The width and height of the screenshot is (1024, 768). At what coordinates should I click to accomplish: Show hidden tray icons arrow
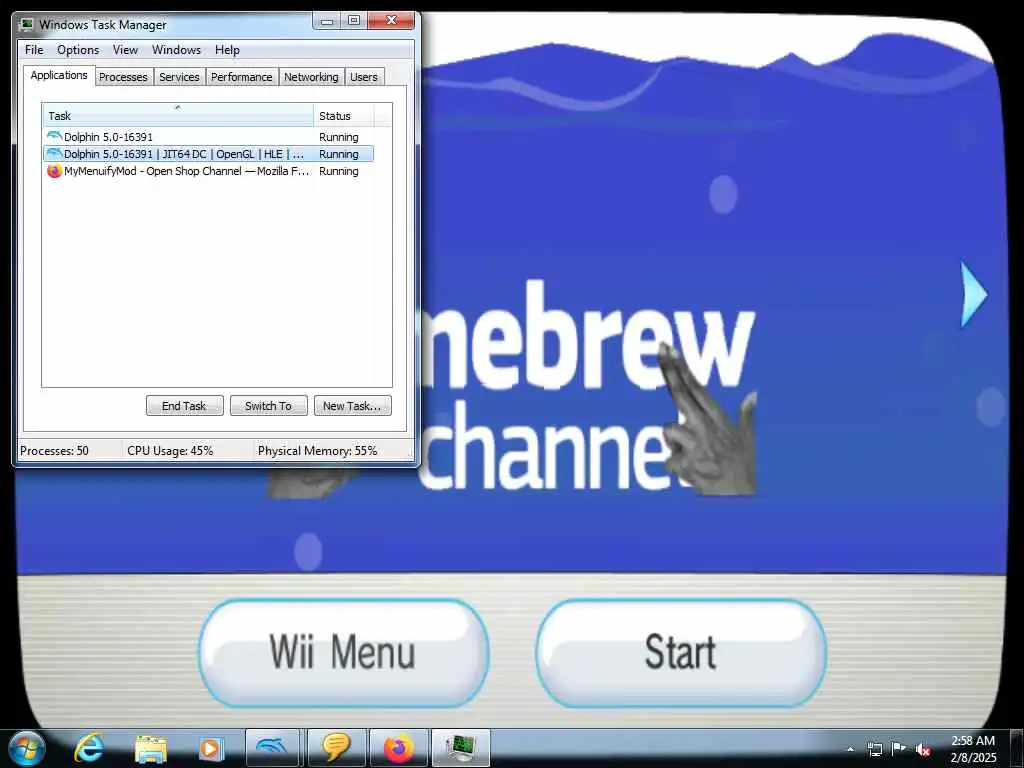click(x=850, y=750)
